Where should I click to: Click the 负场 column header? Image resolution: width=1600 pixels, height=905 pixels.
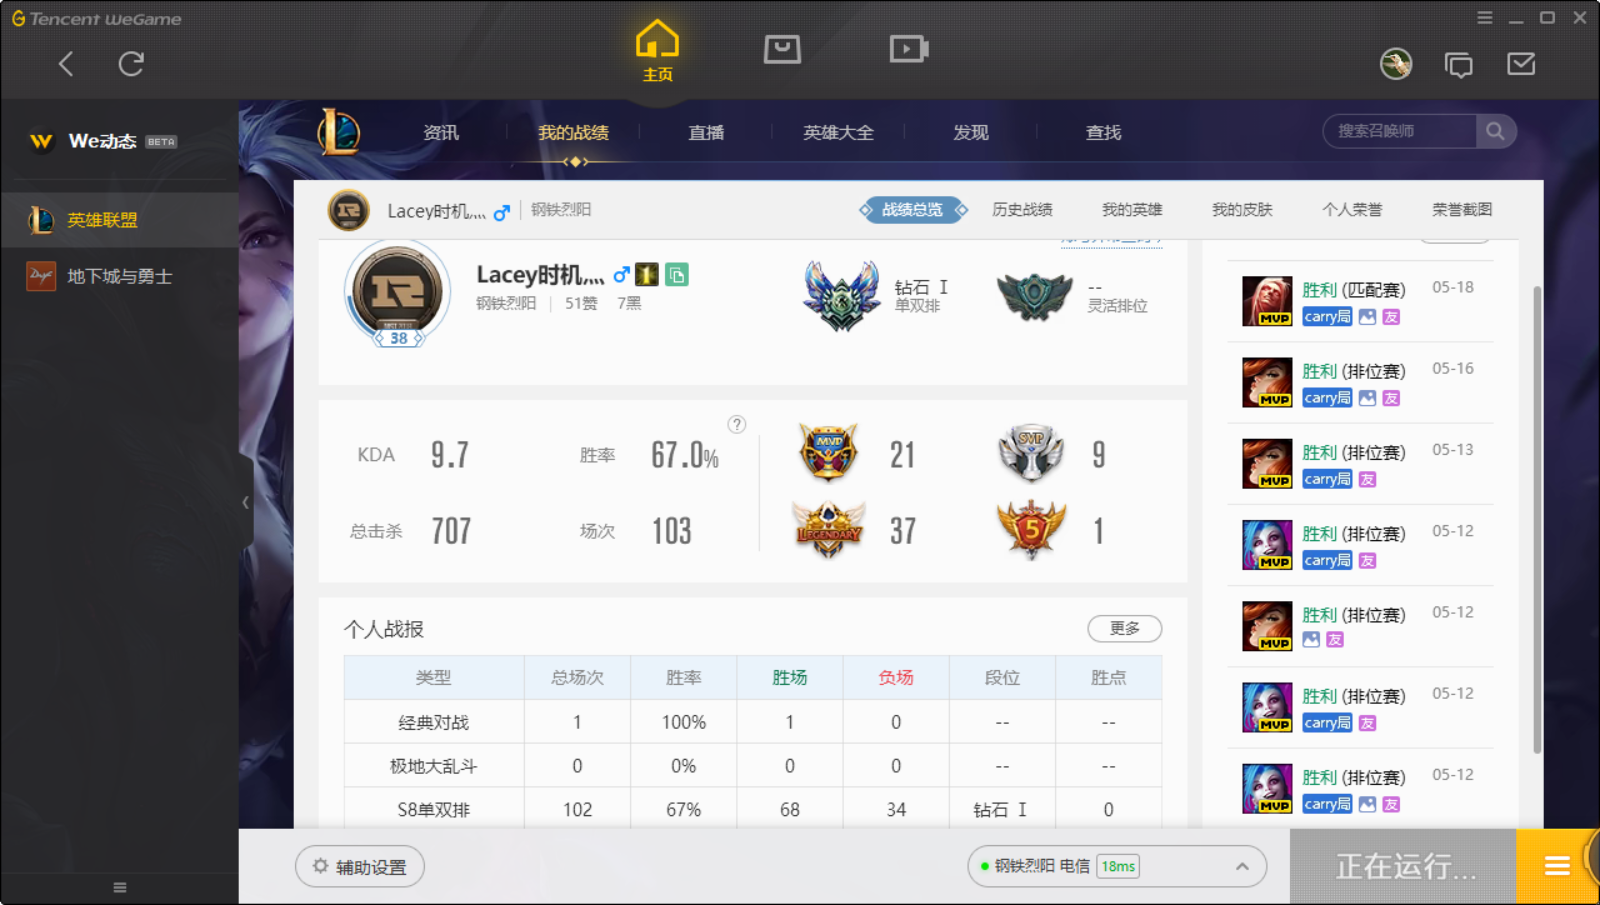point(896,678)
